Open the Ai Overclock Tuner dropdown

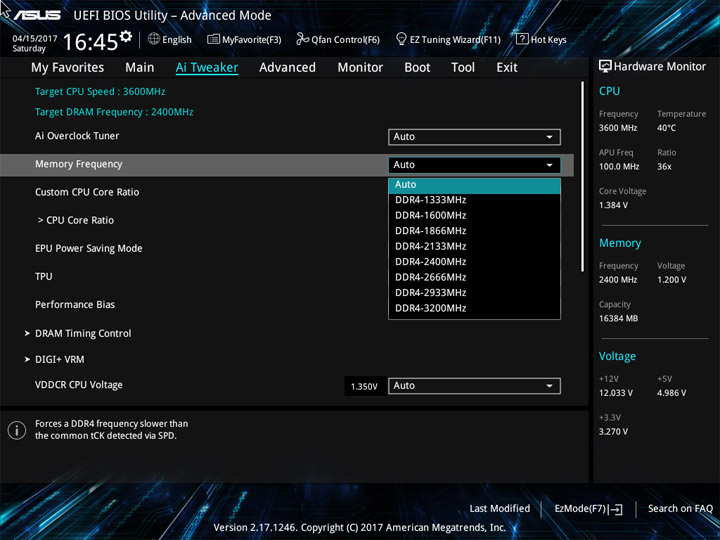tap(474, 137)
